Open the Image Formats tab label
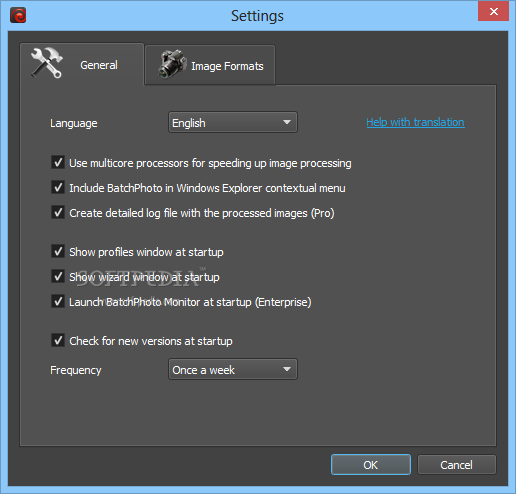The height and width of the screenshot is (494, 516). (x=227, y=66)
